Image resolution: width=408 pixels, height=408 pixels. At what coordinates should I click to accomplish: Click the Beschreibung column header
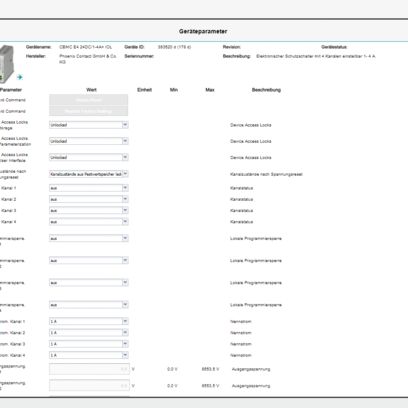pos(266,90)
